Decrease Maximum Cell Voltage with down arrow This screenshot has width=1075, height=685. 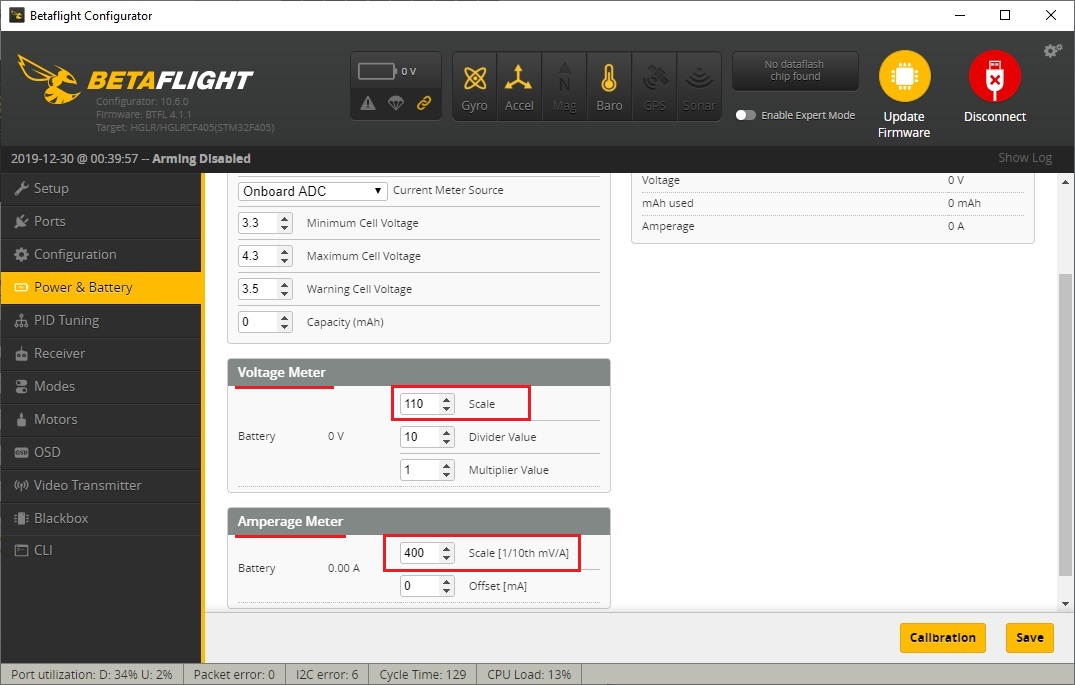285,261
